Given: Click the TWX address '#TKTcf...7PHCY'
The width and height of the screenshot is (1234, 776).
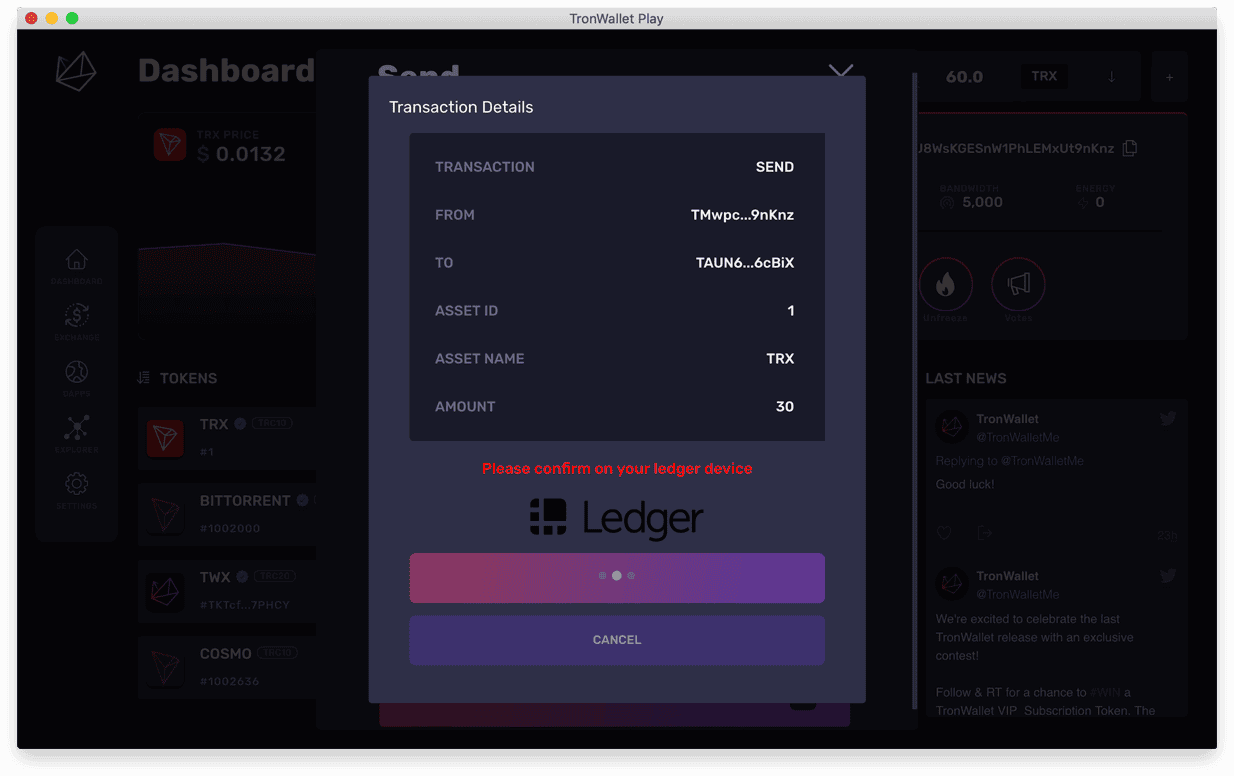Looking at the screenshot, I should (245, 605).
